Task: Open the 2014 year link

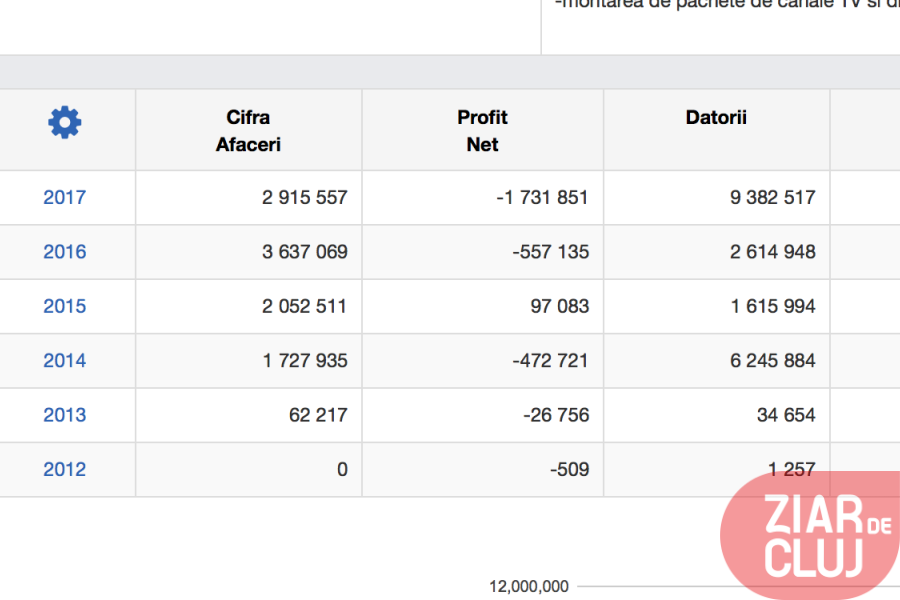Action: 65,361
